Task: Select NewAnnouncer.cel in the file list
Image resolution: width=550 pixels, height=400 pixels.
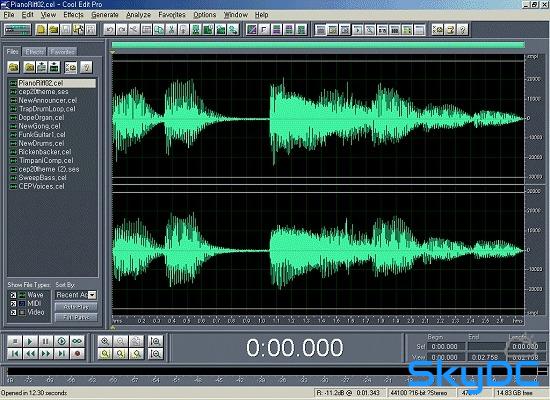Action: (x=48, y=100)
